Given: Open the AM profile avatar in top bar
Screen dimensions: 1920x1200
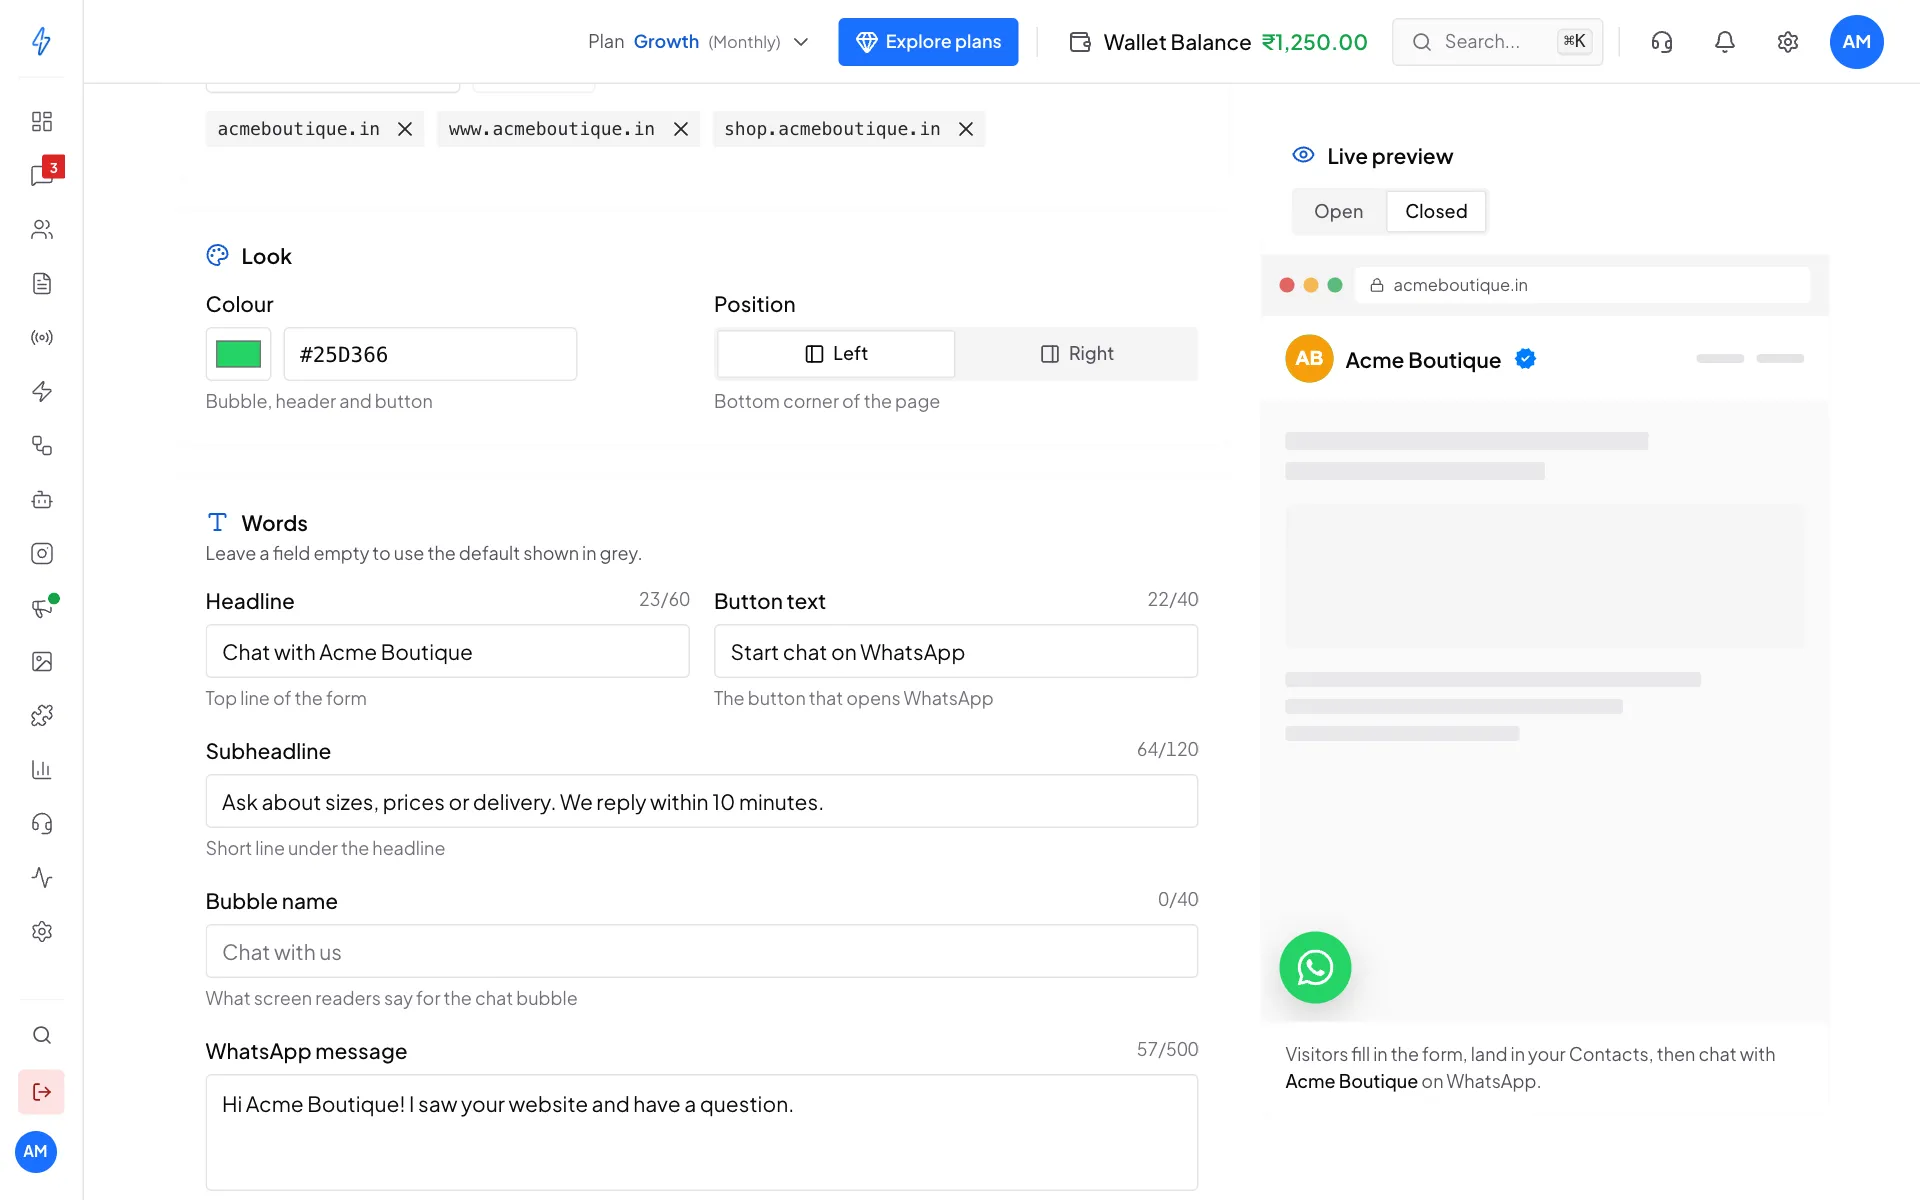Looking at the screenshot, I should [x=1856, y=42].
